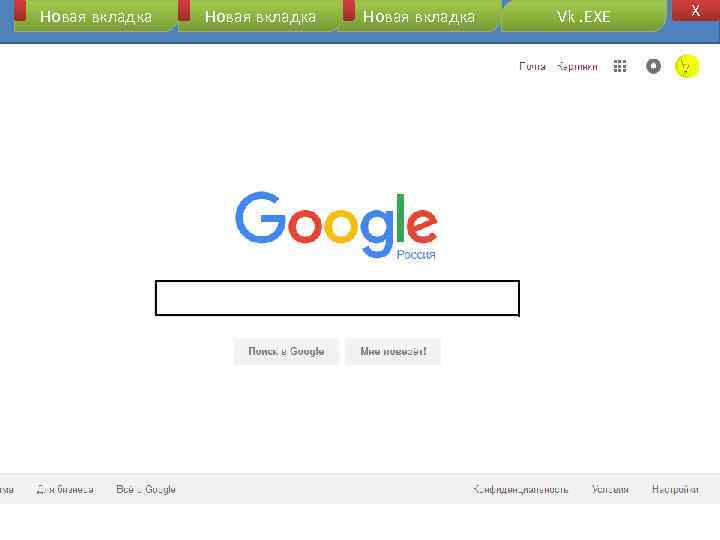
Task: Click the Google search input box
Action: click(x=337, y=298)
